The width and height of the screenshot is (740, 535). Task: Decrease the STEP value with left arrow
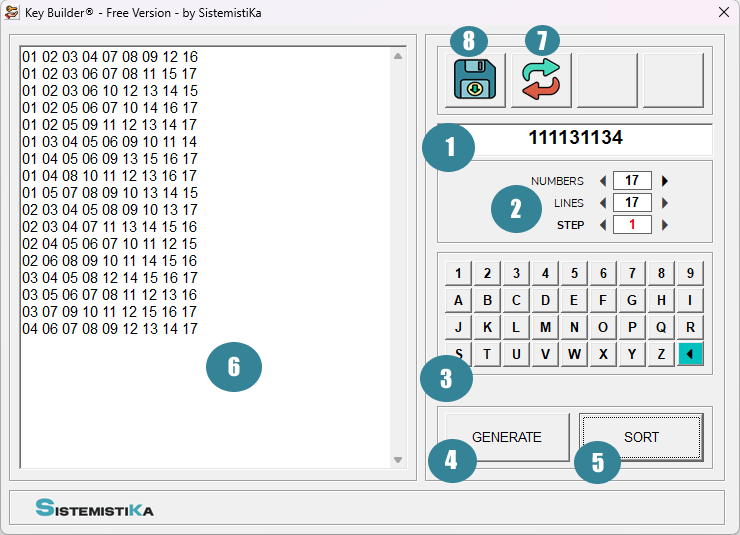(602, 225)
